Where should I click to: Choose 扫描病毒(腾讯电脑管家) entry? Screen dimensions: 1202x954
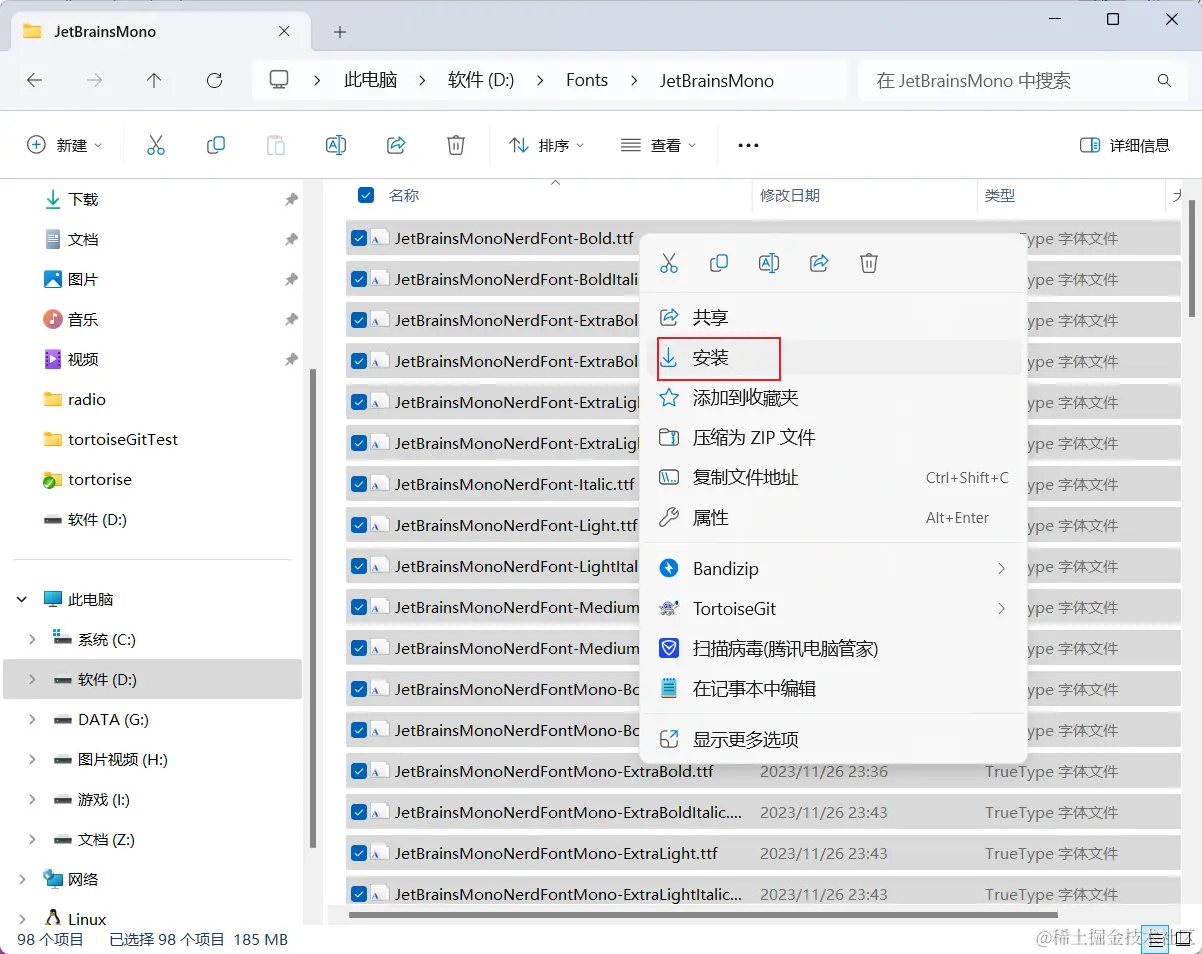click(832, 649)
